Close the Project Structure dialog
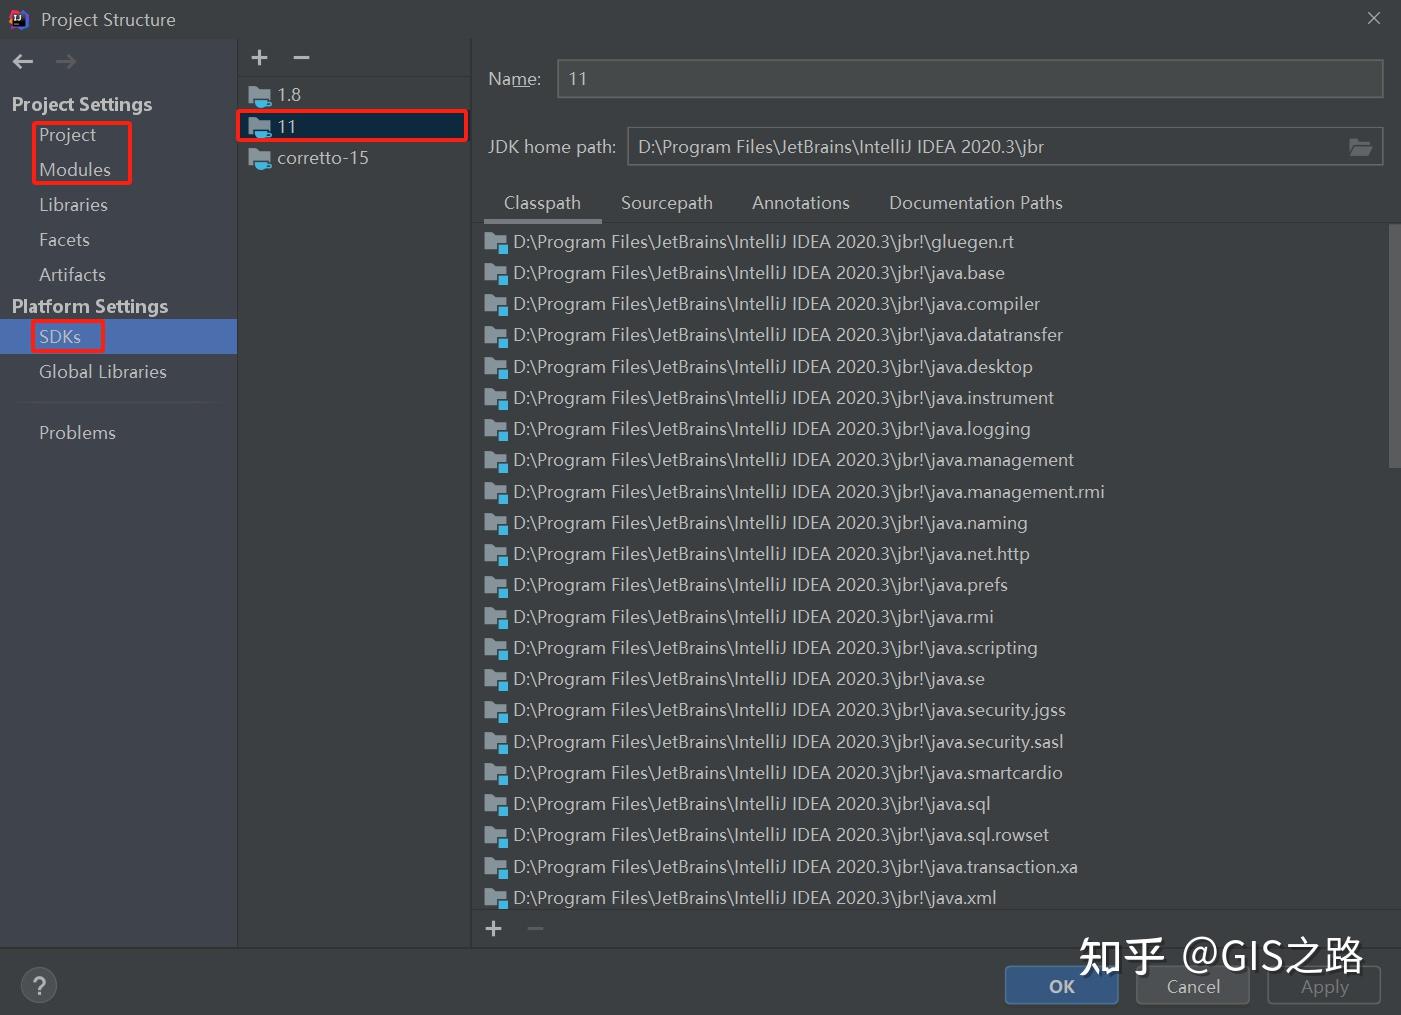Screen dimensions: 1401x1015 (1374, 18)
